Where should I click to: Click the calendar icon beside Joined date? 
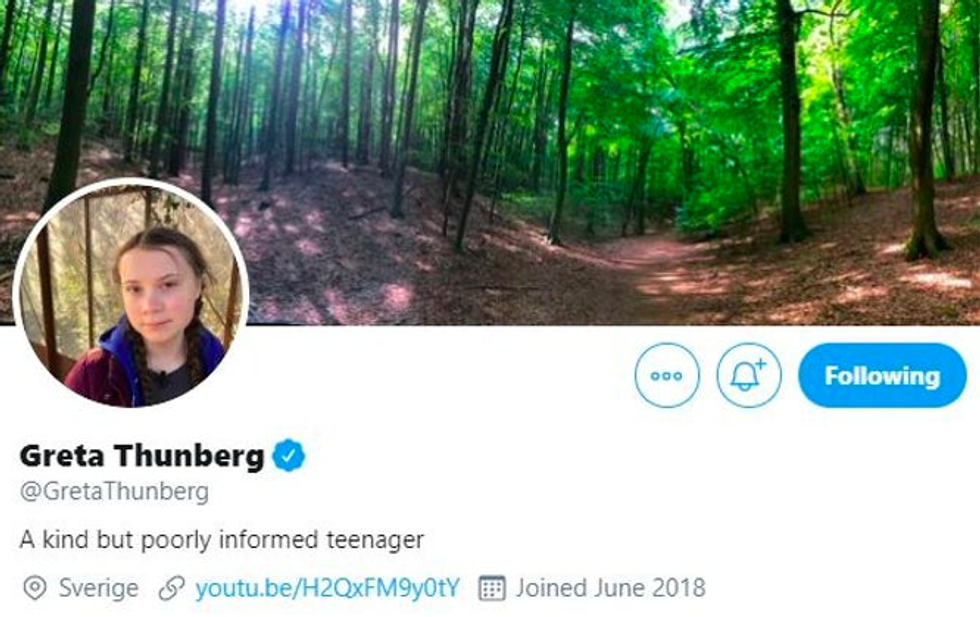click(x=490, y=587)
